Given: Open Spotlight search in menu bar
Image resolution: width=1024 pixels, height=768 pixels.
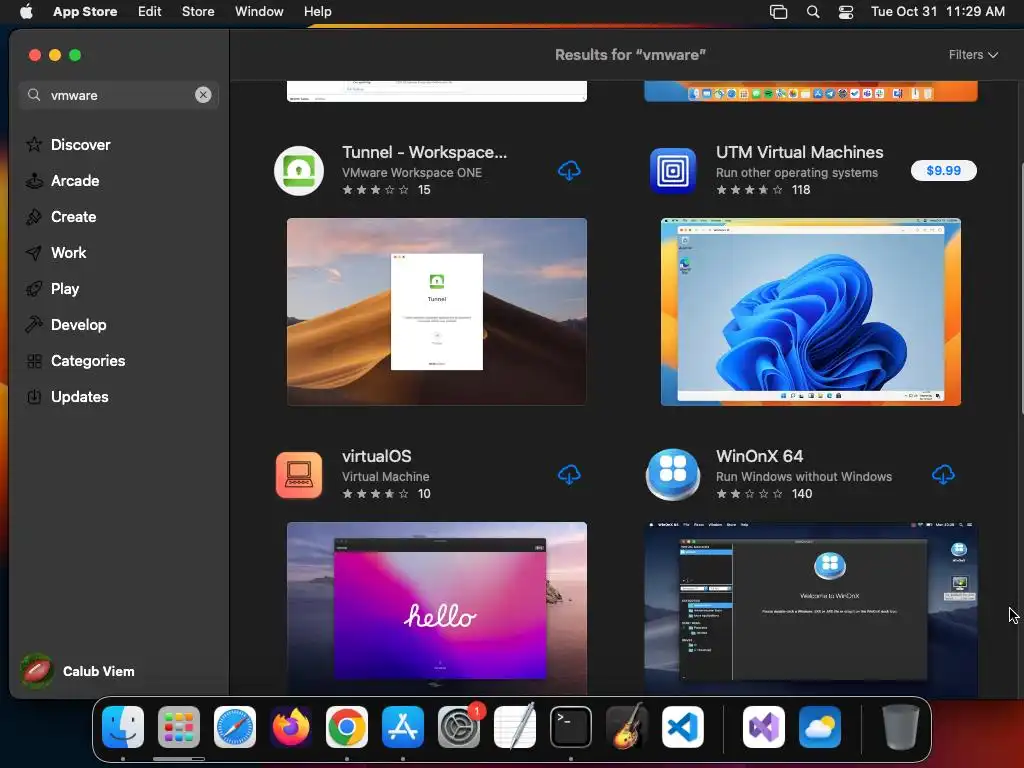Looking at the screenshot, I should point(812,11).
